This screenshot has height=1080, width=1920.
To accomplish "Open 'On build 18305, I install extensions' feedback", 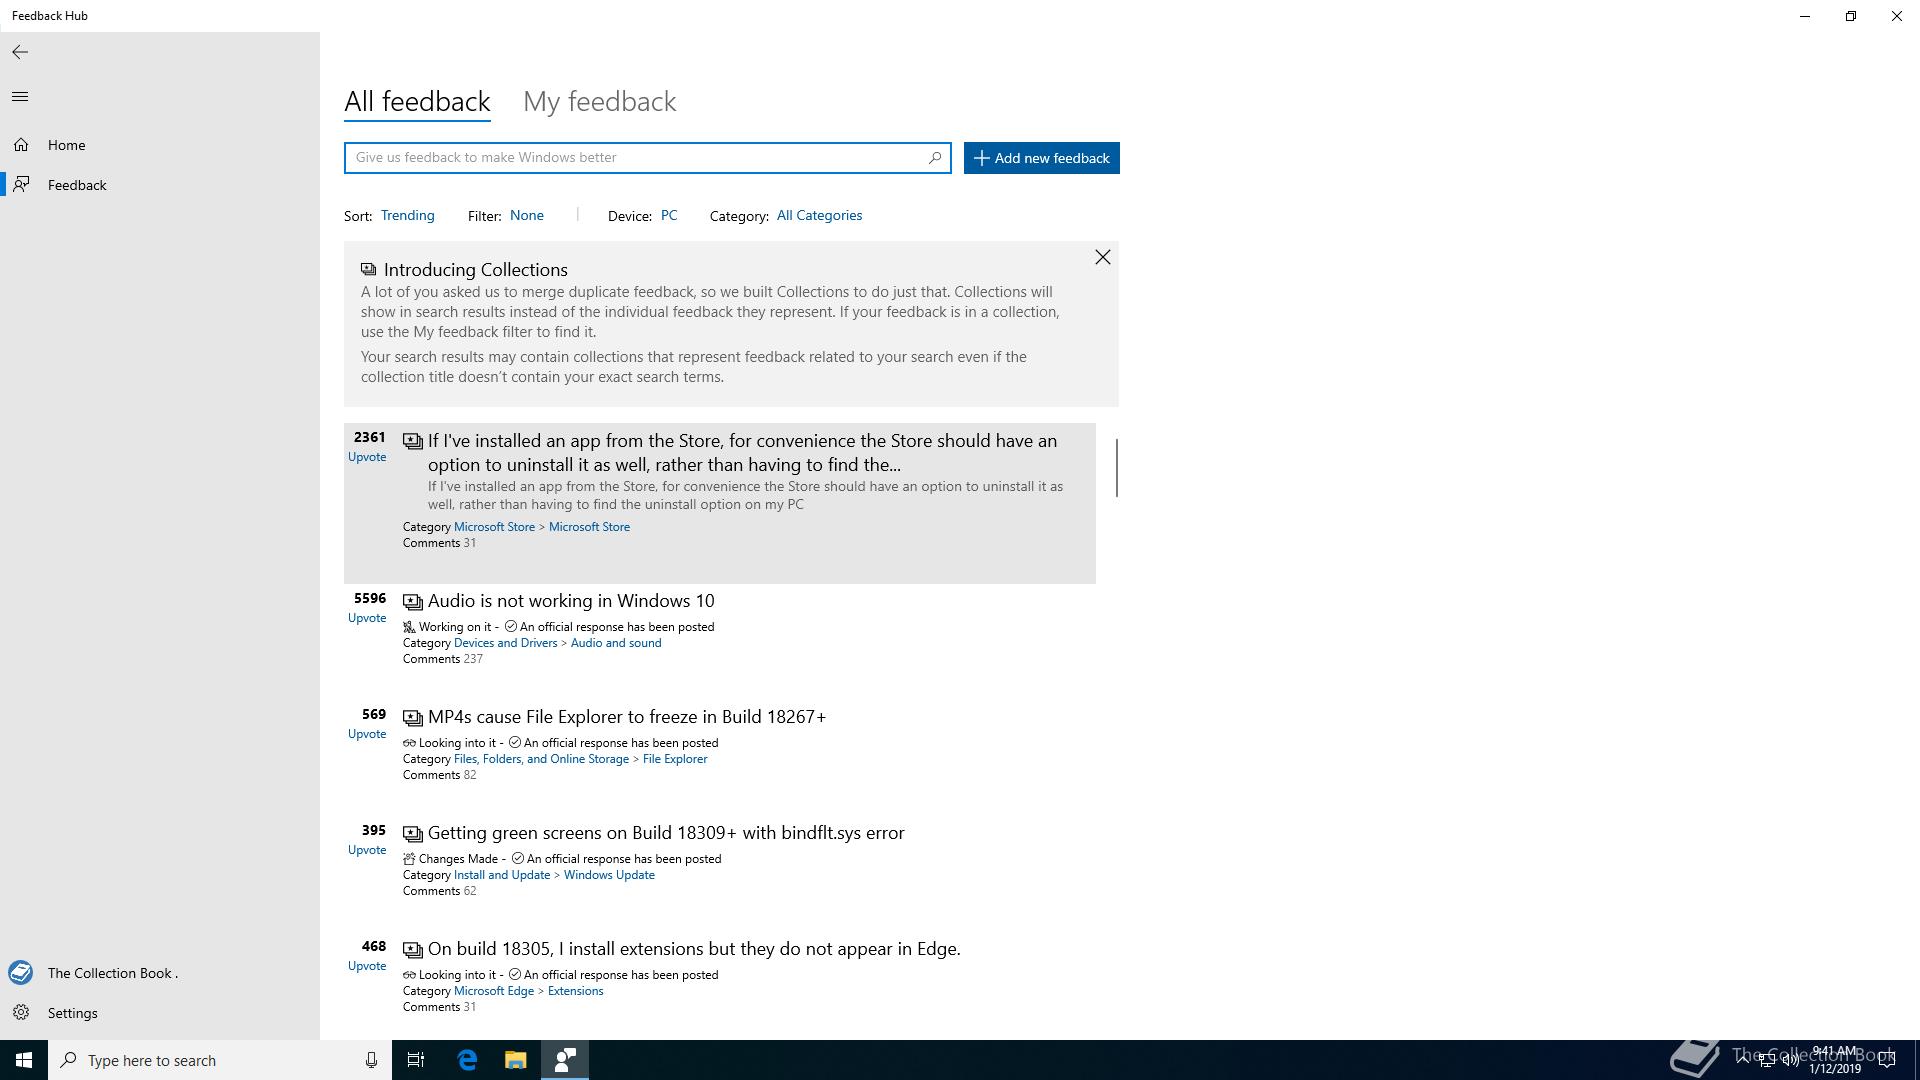I will coord(694,949).
